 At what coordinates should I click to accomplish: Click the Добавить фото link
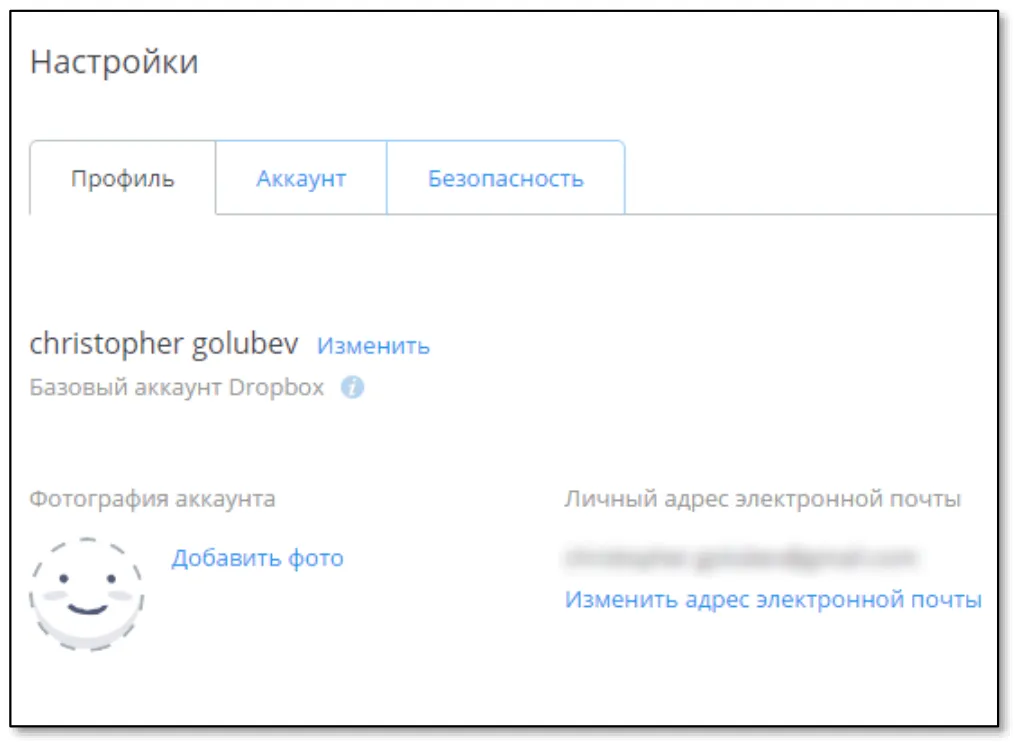tap(257, 558)
